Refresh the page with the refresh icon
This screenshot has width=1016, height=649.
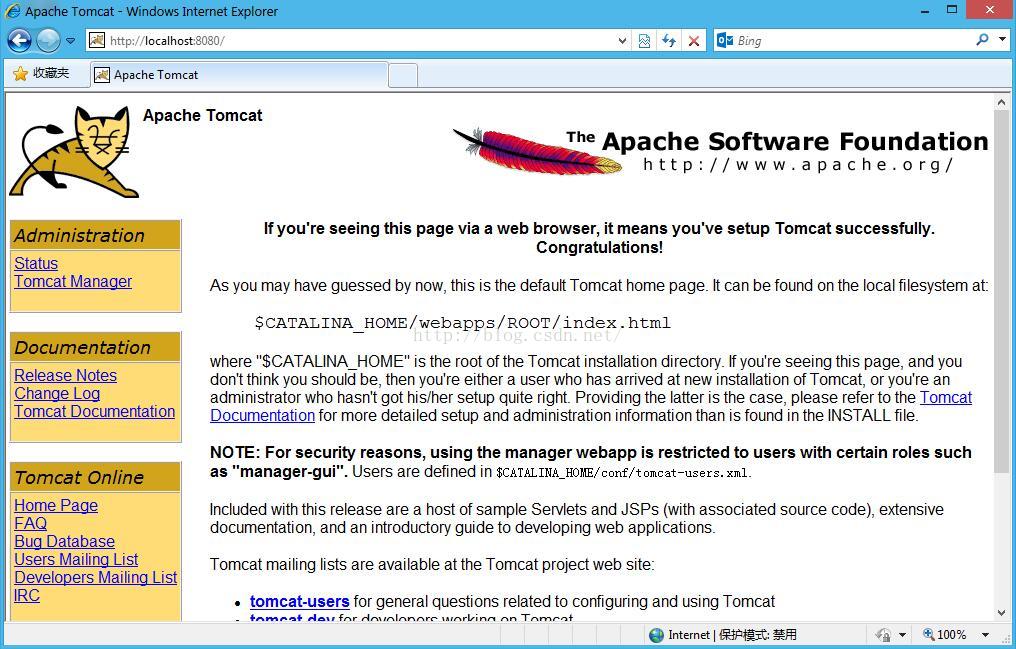click(669, 41)
